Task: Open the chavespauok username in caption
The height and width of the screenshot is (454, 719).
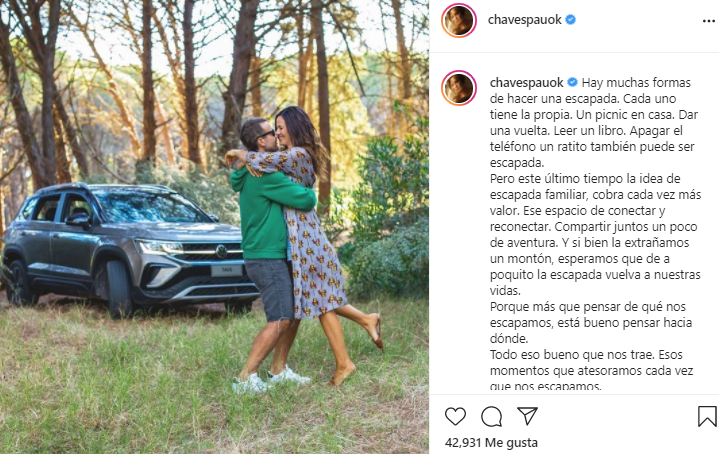Action: click(526, 83)
